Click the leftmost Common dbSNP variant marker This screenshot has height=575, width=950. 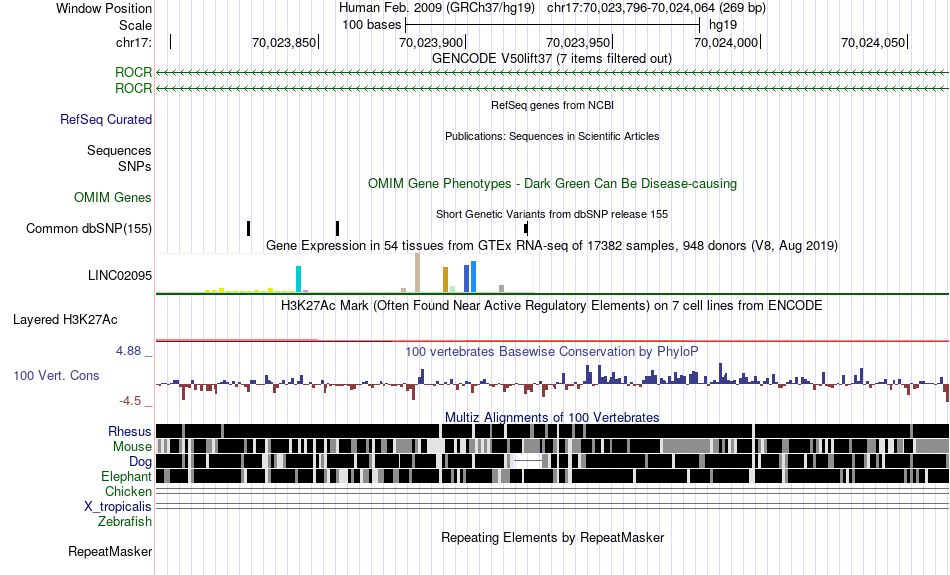click(248, 228)
